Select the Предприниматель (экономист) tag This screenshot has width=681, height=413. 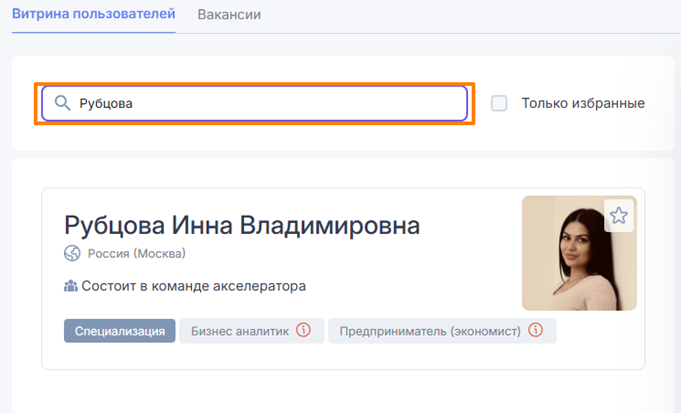click(x=430, y=331)
